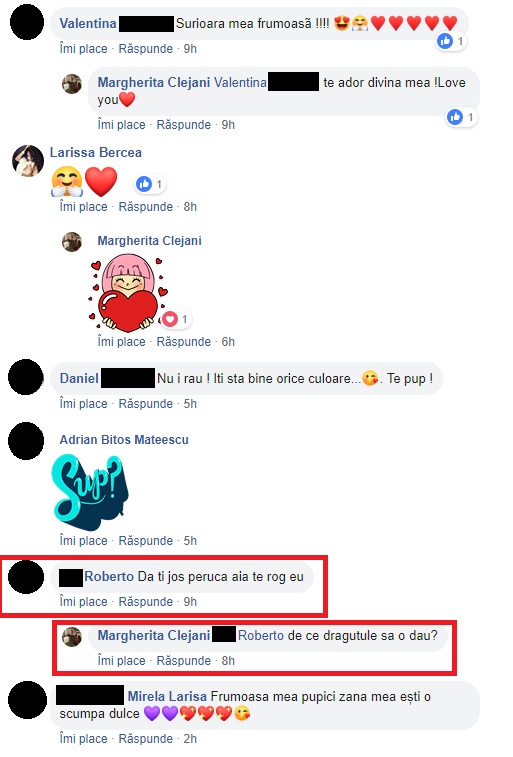Like Larissa Bercea's comment with Îmi place

83,207
